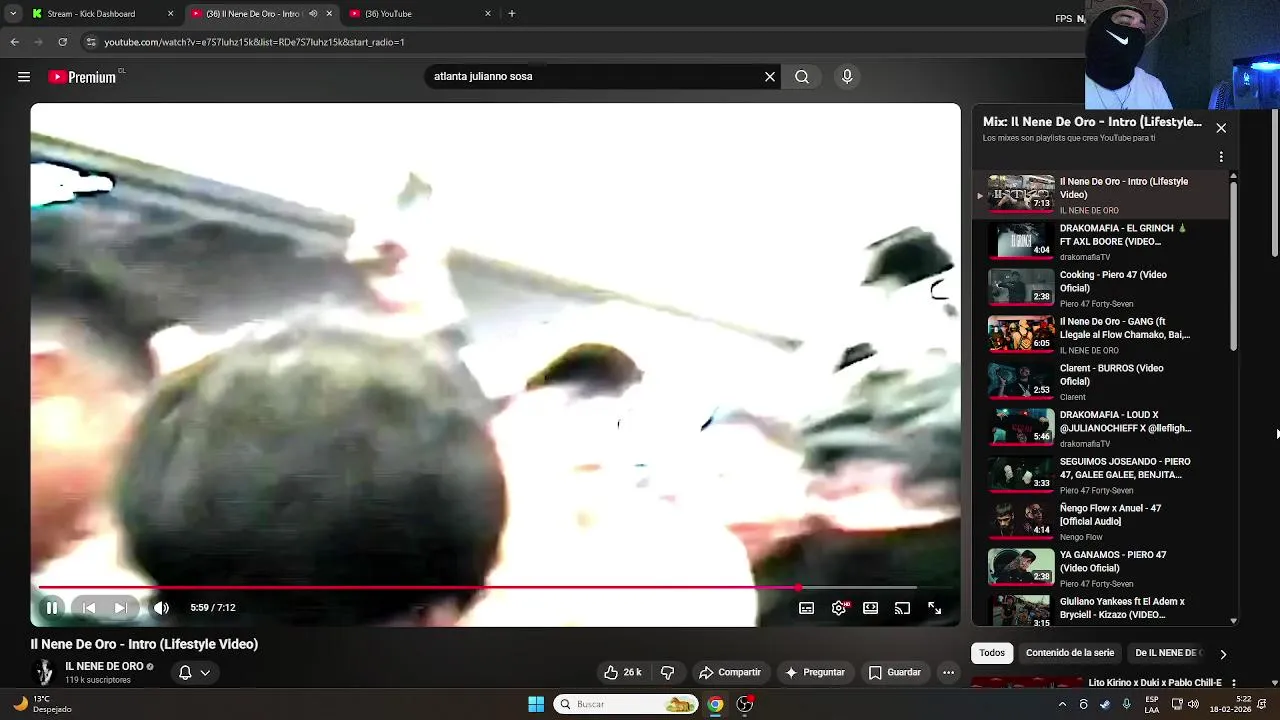
Task: Open a new browser tab
Action: point(512,14)
